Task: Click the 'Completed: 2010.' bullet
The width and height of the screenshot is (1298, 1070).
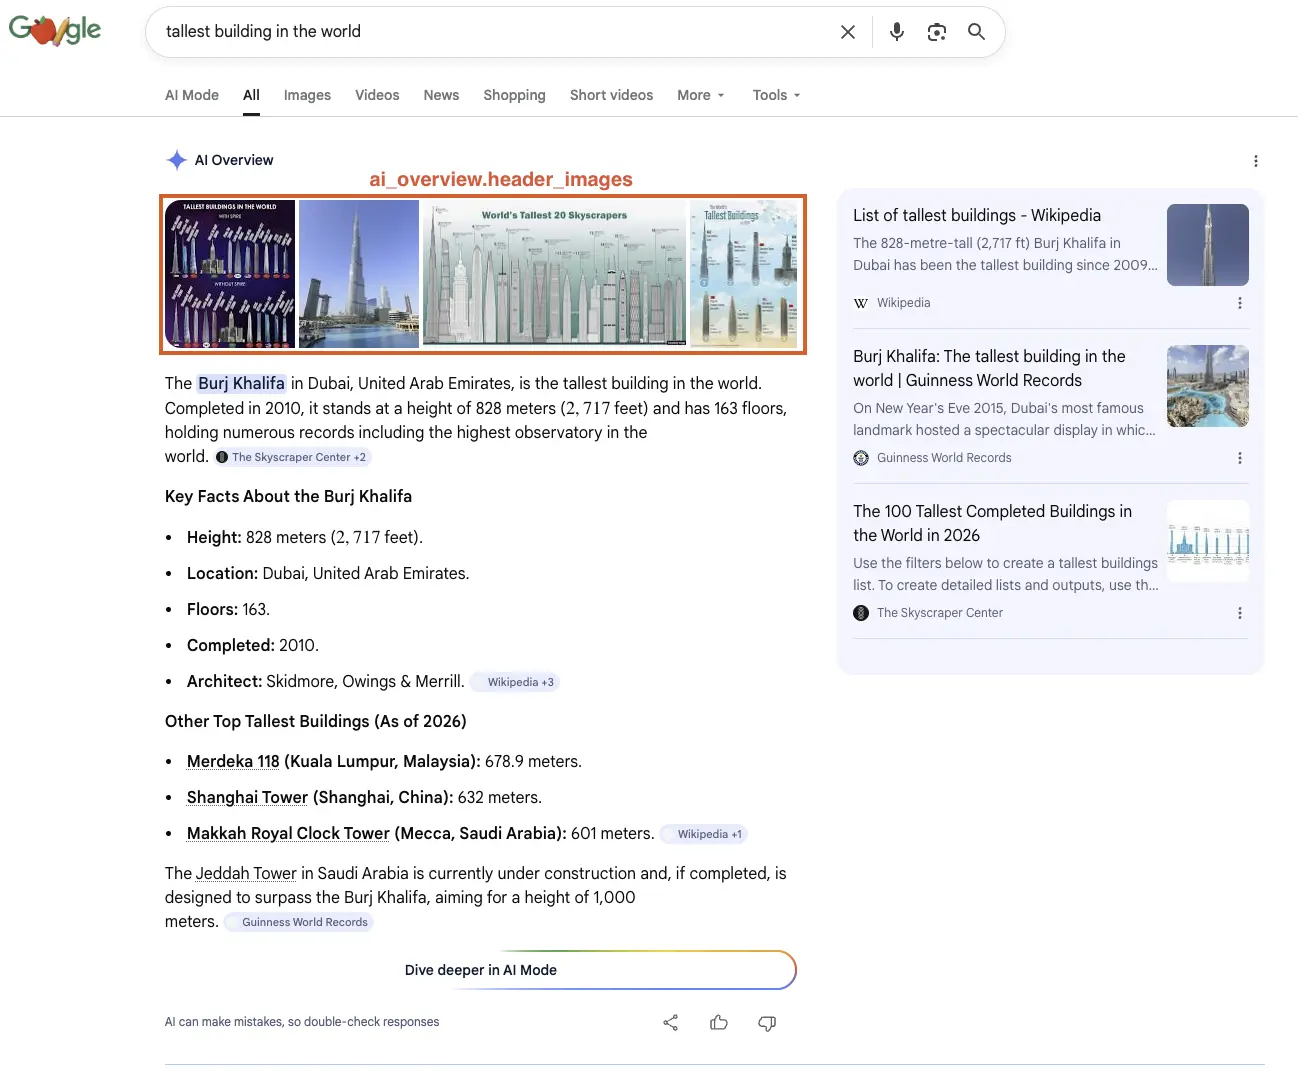Action: point(253,645)
